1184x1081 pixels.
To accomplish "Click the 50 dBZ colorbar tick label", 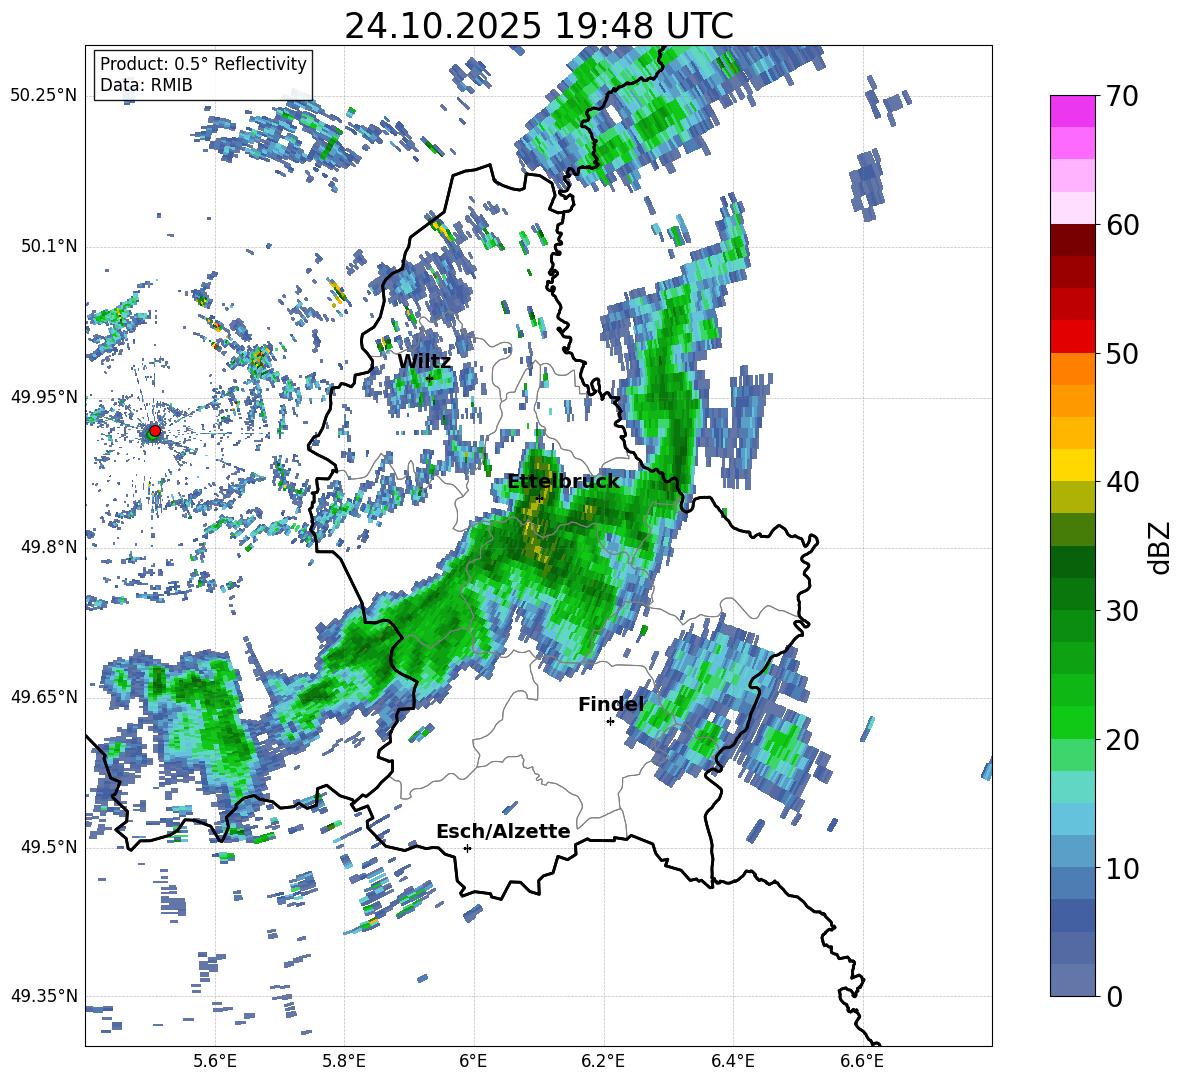I will [1122, 353].
